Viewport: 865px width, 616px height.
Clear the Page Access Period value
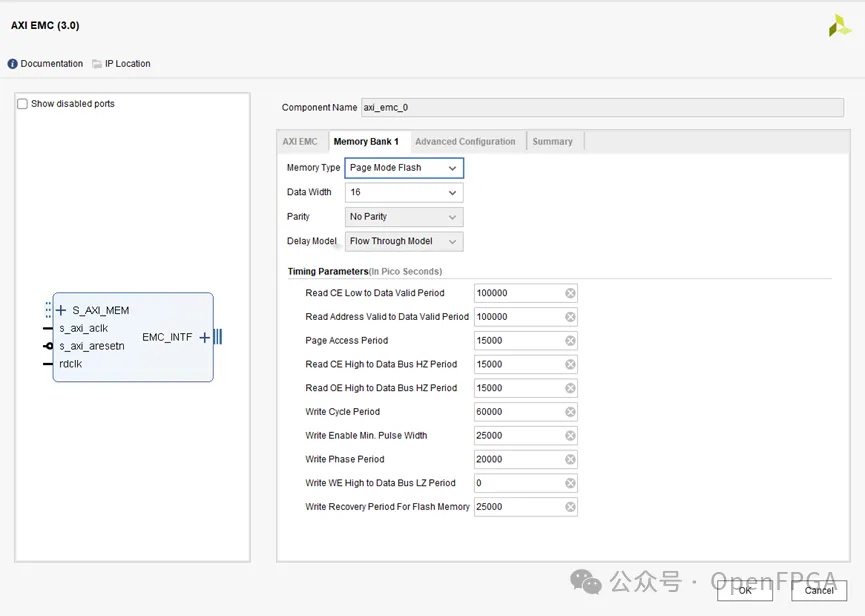570,341
